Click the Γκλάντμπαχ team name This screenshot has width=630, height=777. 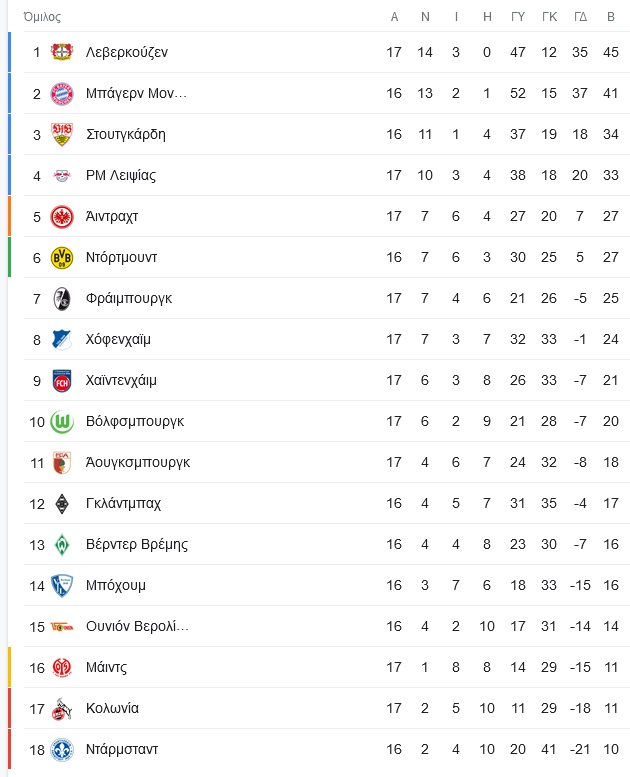[x=123, y=503]
